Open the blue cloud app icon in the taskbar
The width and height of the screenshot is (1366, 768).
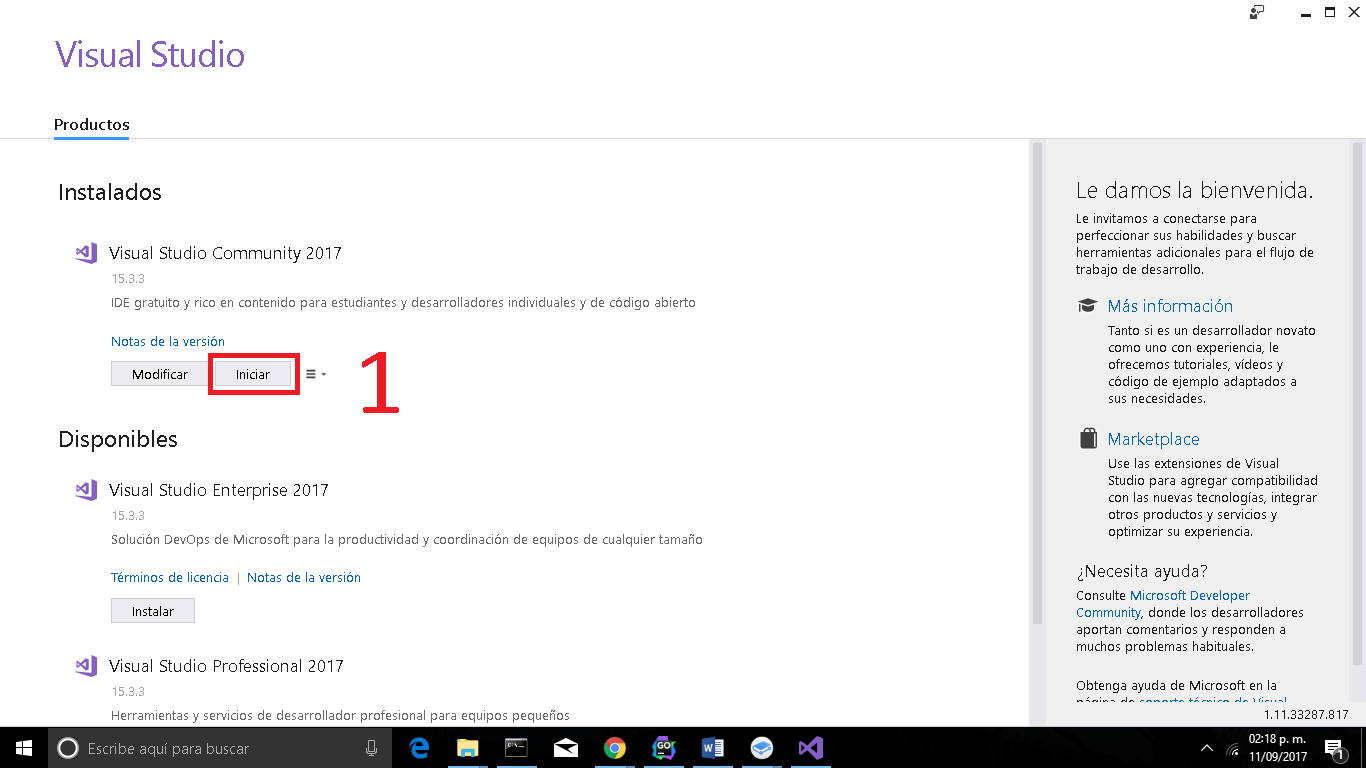(761, 748)
